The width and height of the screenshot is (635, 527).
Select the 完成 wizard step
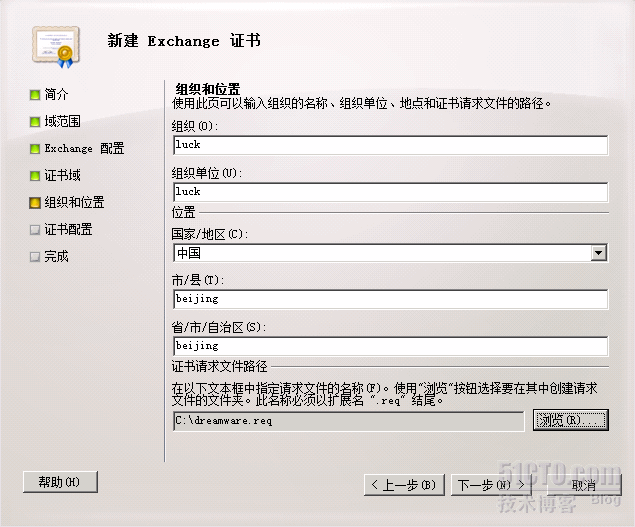(x=56, y=256)
